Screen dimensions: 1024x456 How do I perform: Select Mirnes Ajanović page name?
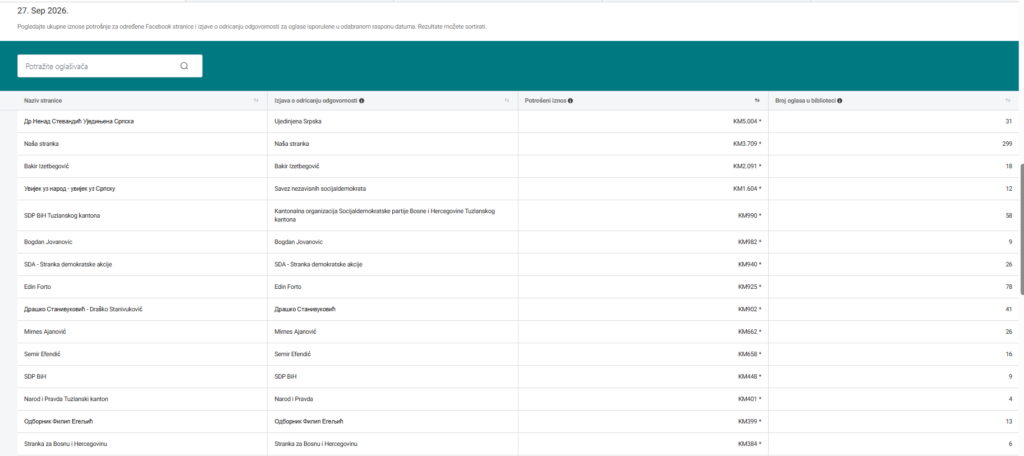click(45, 332)
